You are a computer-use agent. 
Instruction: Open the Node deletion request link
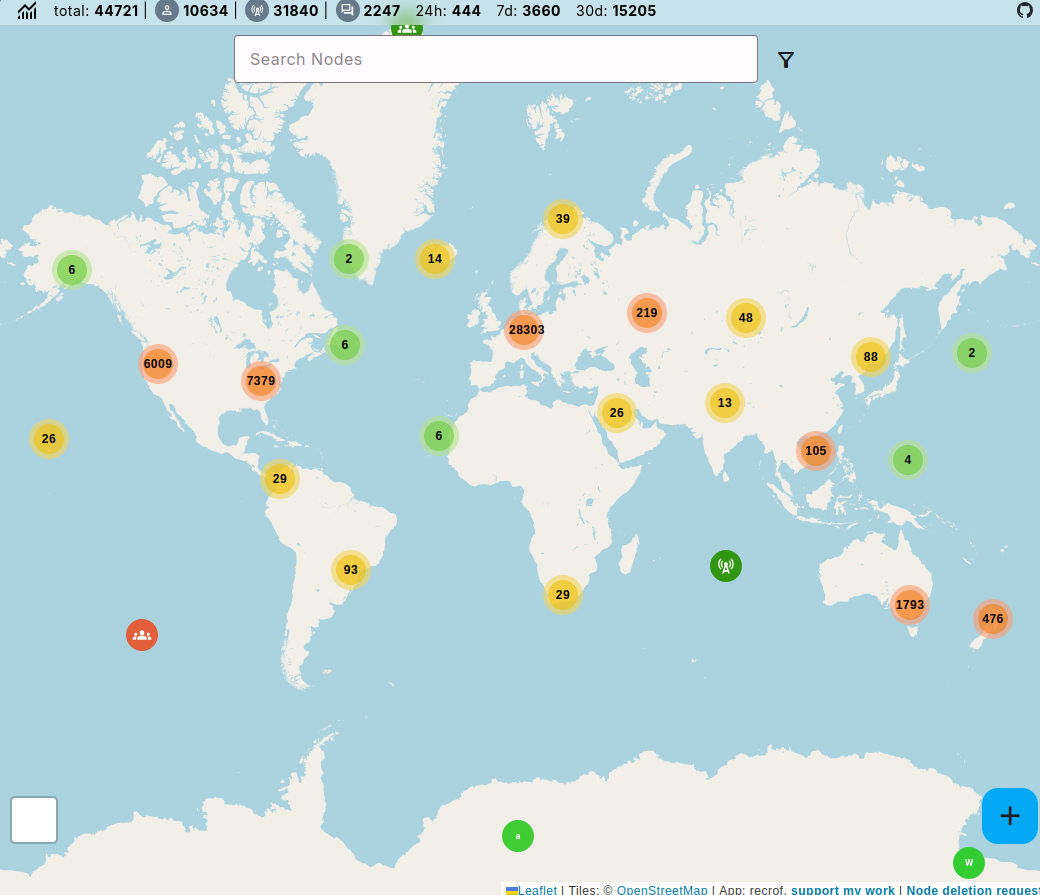(972, 890)
